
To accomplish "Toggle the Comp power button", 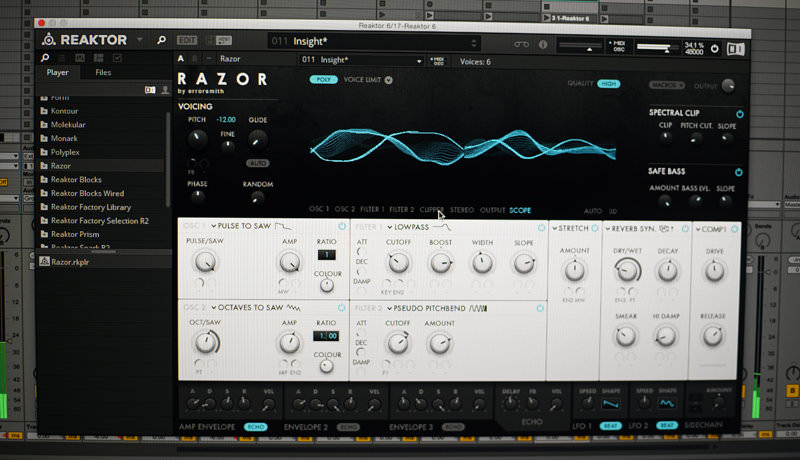I will [734, 229].
